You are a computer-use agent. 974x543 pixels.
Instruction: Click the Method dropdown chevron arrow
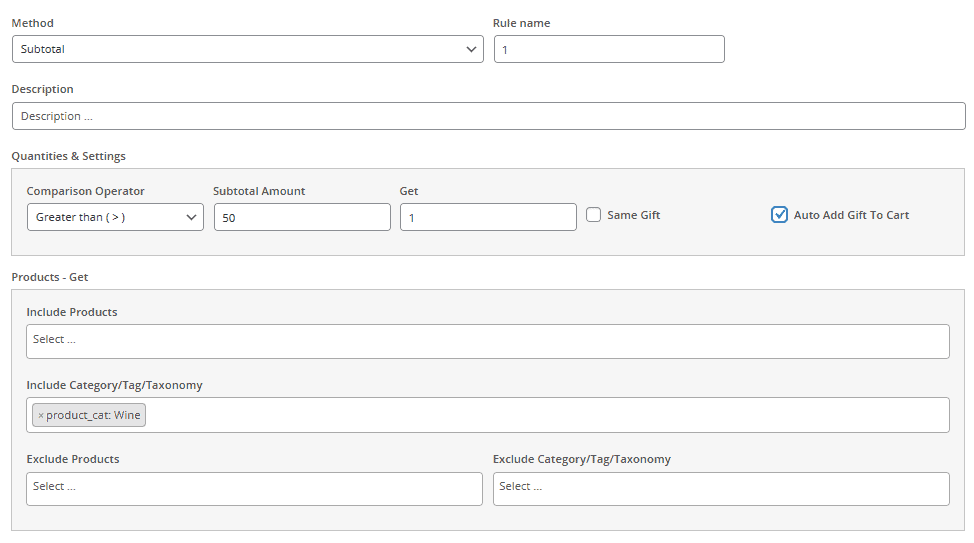472,49
